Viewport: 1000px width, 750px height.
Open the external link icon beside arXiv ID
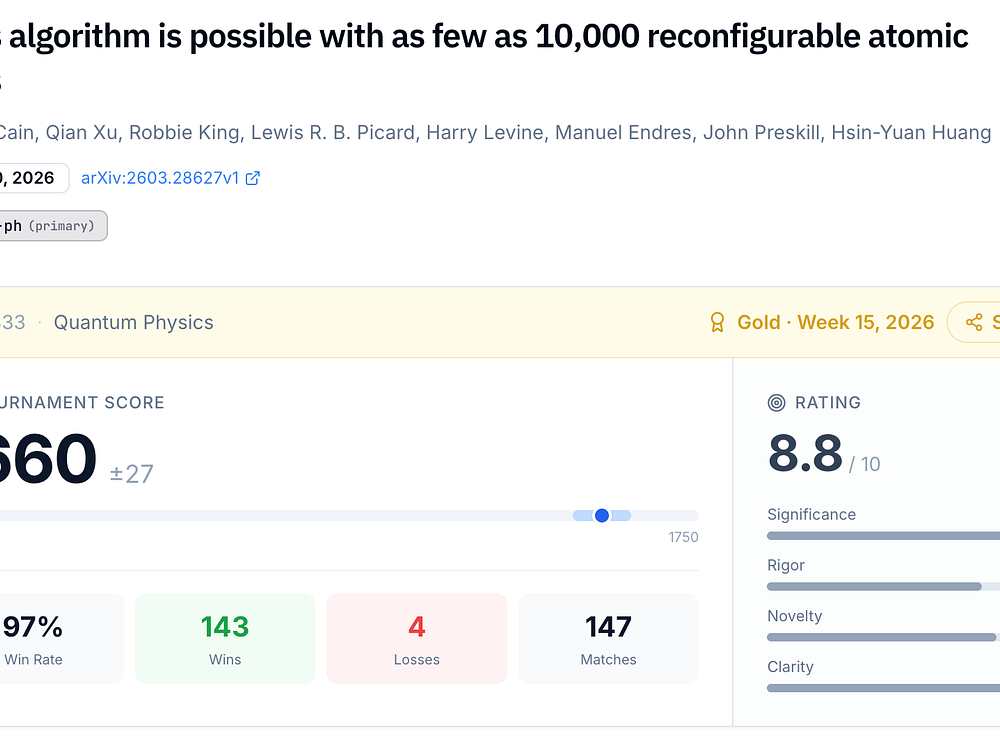coord(253,178)
